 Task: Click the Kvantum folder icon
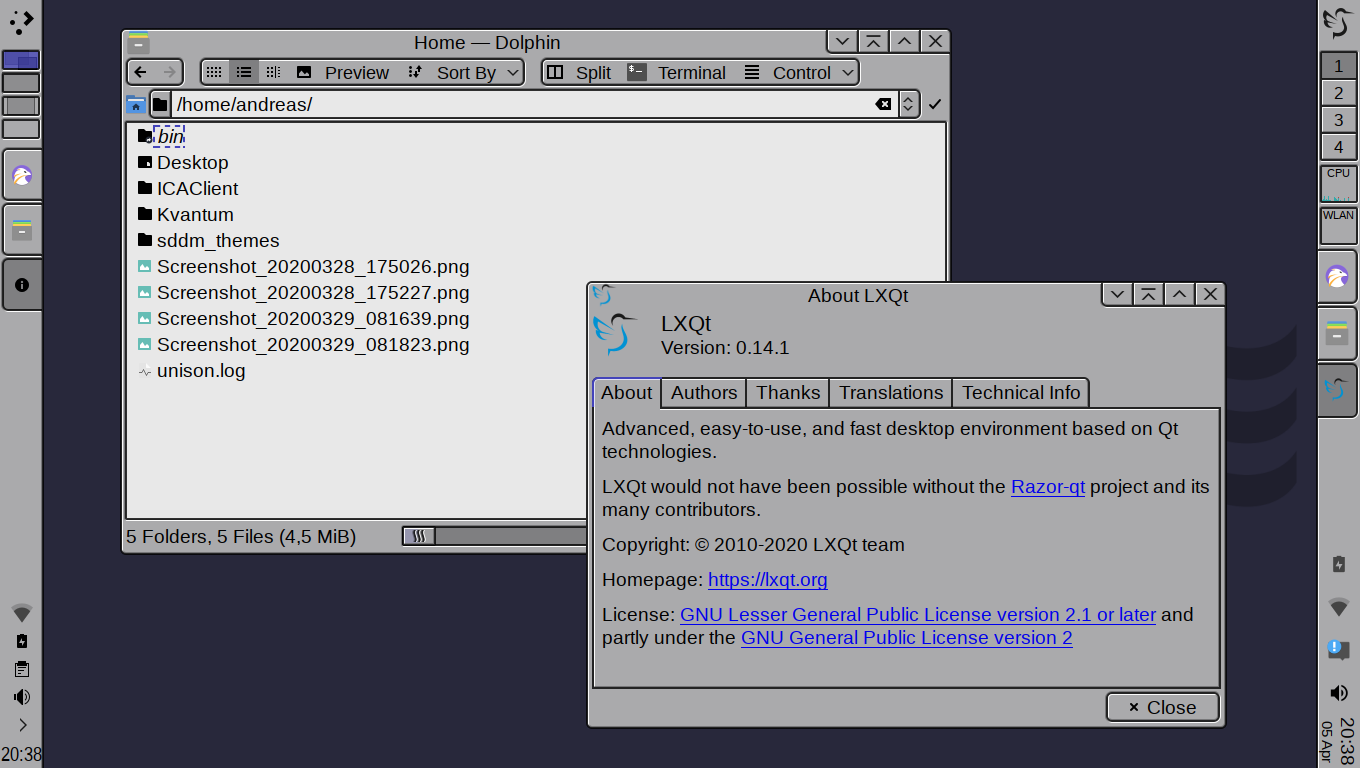pos(145,214)
